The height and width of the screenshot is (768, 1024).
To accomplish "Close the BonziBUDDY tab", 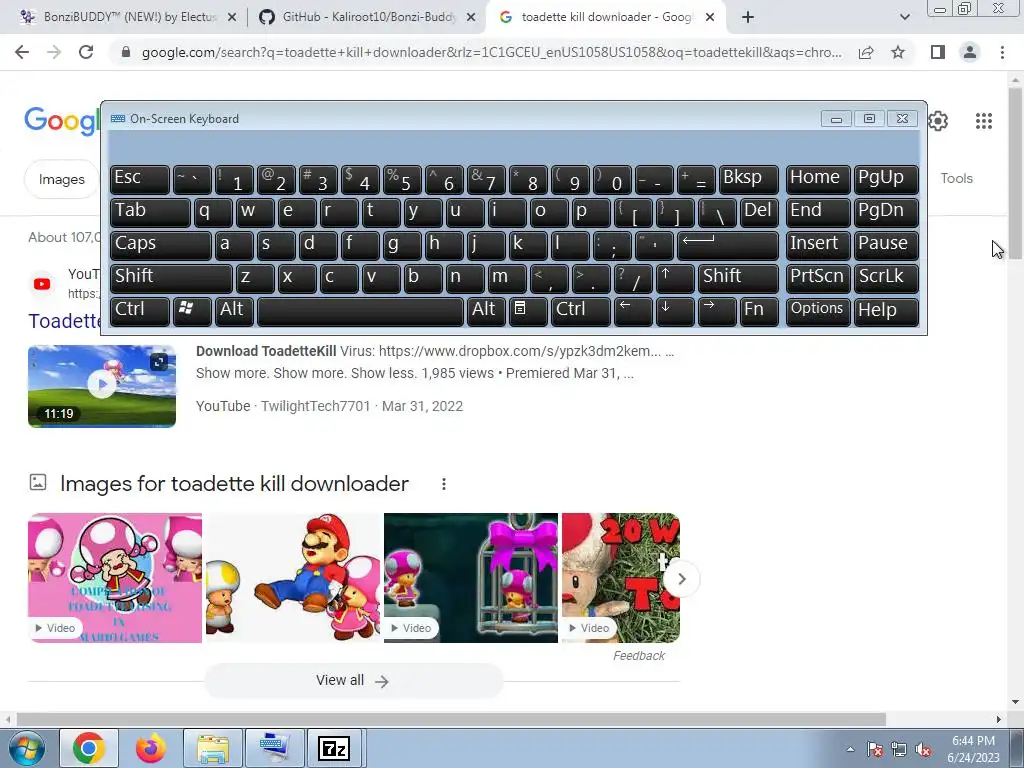I will (232, 18).
